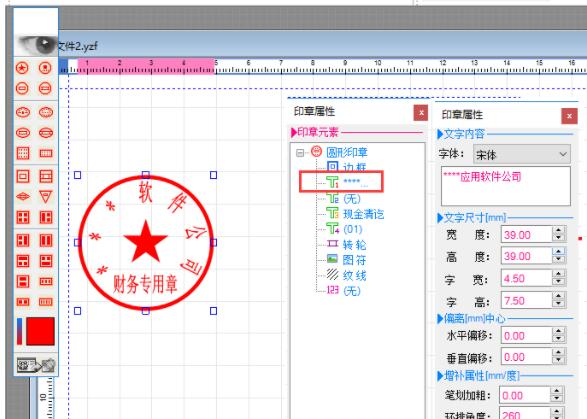Select the 123 (无) number element

[x=343, y=290]
